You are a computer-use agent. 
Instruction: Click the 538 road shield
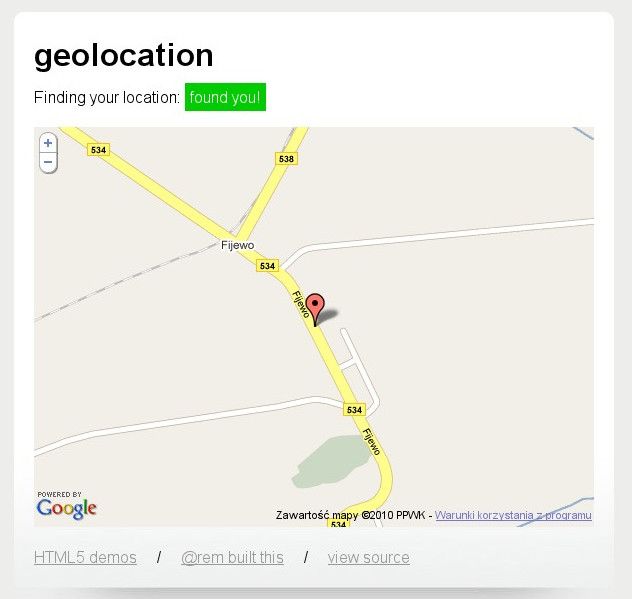point(286,159)
